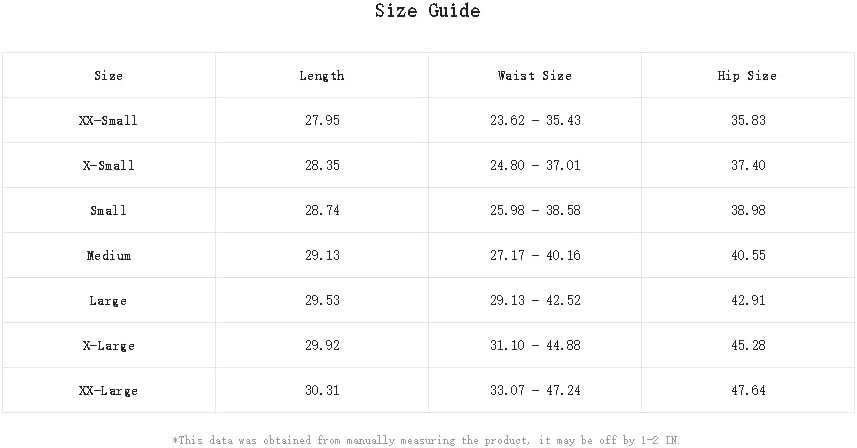Image resolution: width=857 pixels, height=448 pixels.
Task: Click the 27.95 length value
Action: (x=322, y=120)
